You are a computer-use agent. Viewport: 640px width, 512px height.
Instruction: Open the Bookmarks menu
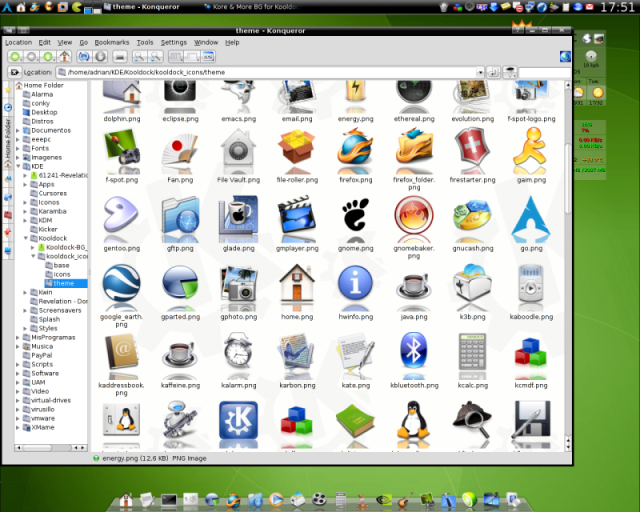(x=112, y=42)
